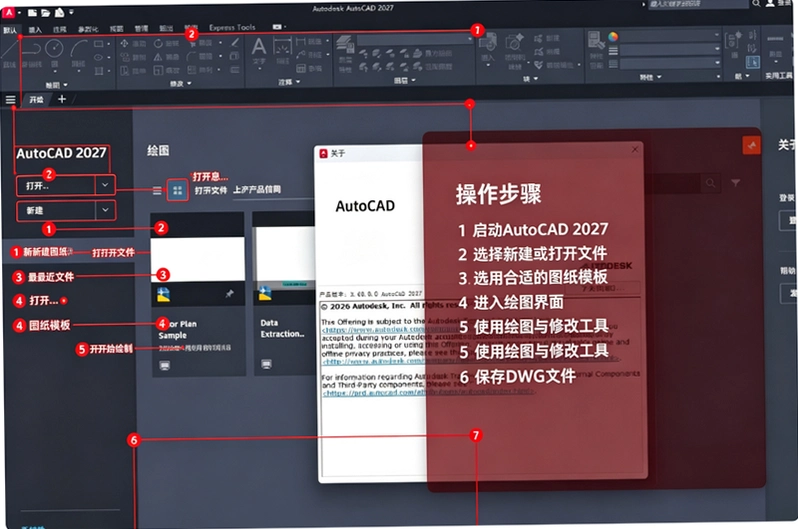Expand the arrow beside the 打开 button
This screenshot has height=529, width=798.
pos(105,185)
